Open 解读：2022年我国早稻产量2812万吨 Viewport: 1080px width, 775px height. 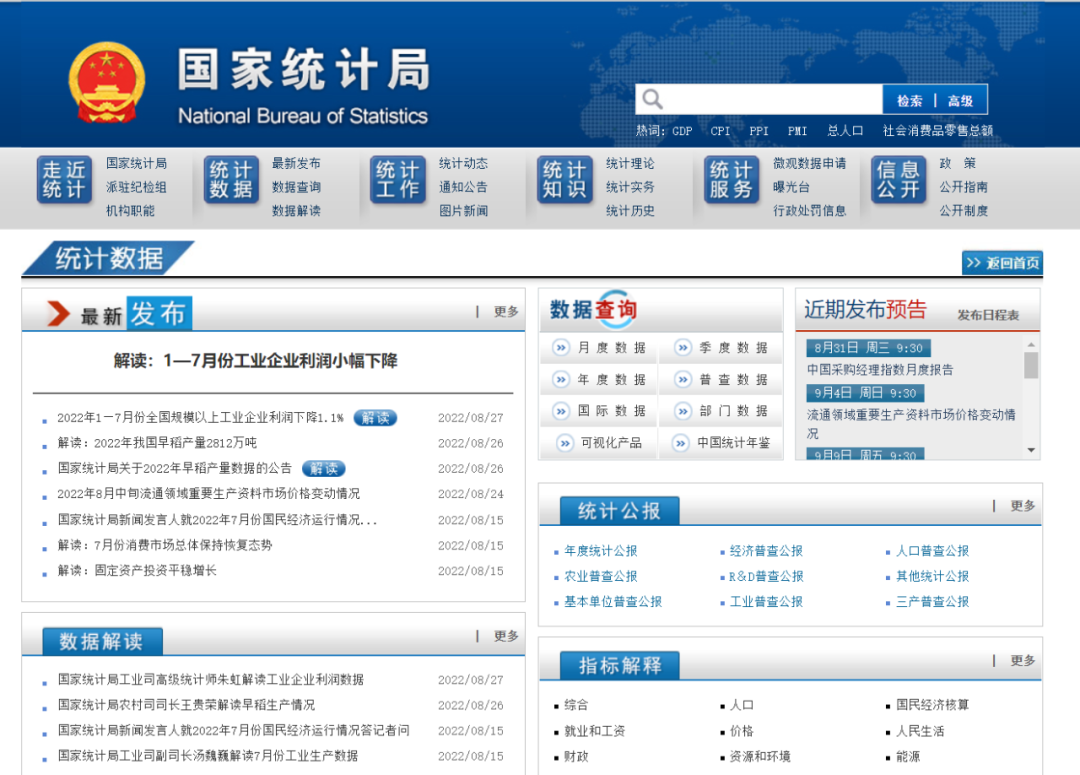point(157,443)
